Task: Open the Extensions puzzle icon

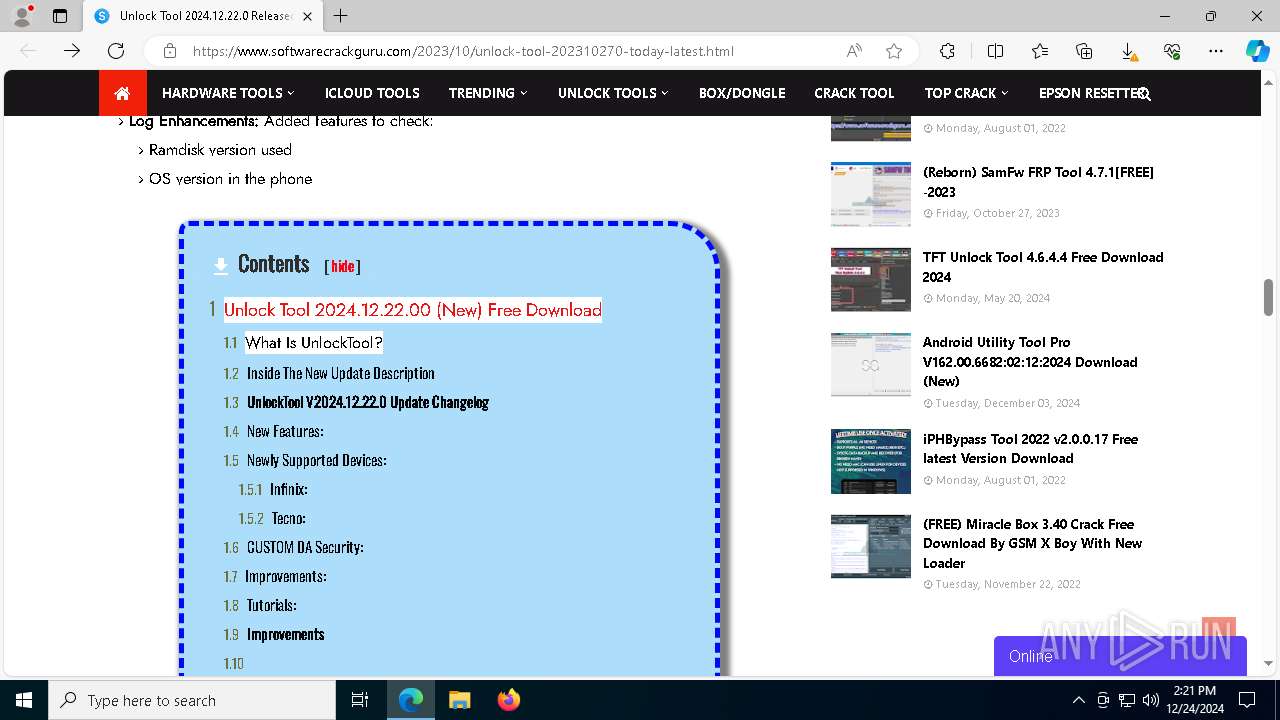Action: (x=947, y=51)
